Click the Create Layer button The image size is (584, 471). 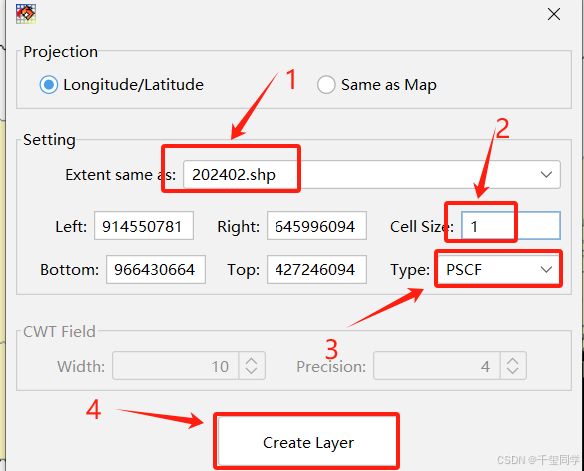(x=308, y=442)
